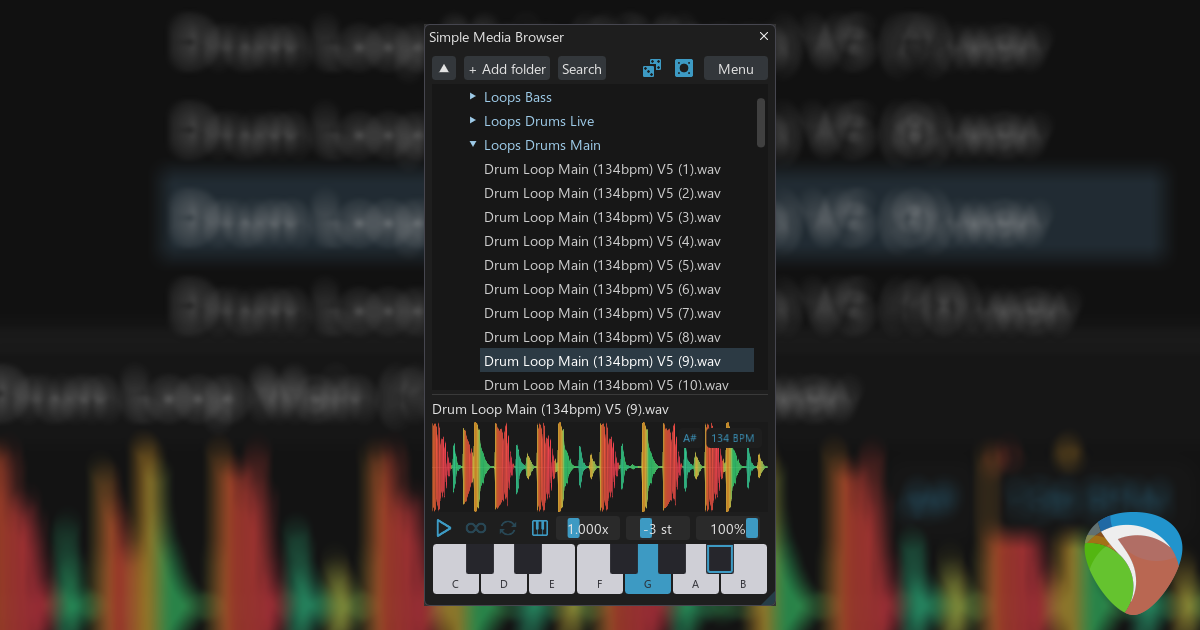
Task: Toggle the piano keyboard display icon
Action: pos(540,528)
